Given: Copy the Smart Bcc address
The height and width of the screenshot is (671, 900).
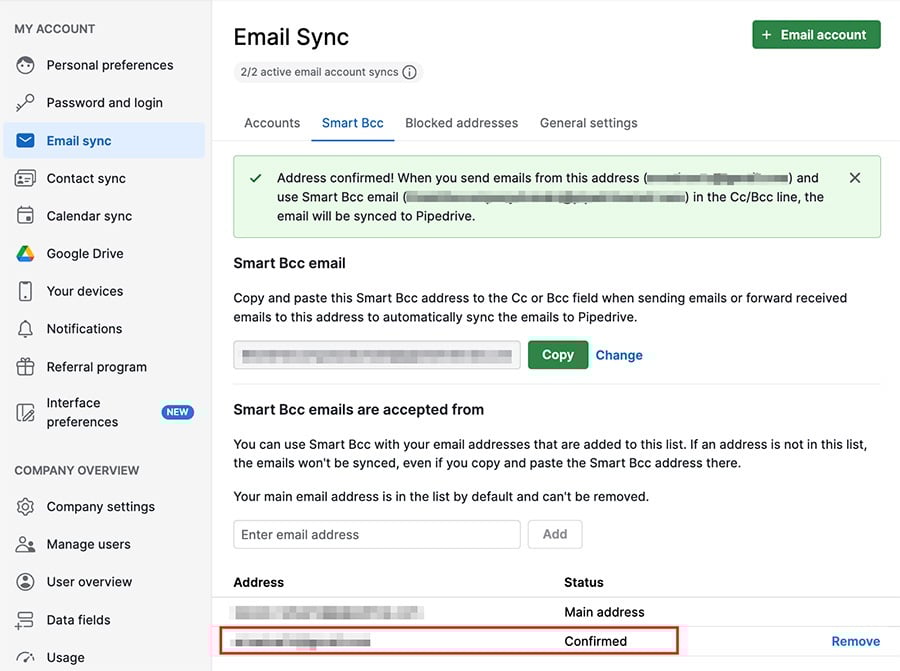Looking at the screenshot, I should tap(558, 355).
